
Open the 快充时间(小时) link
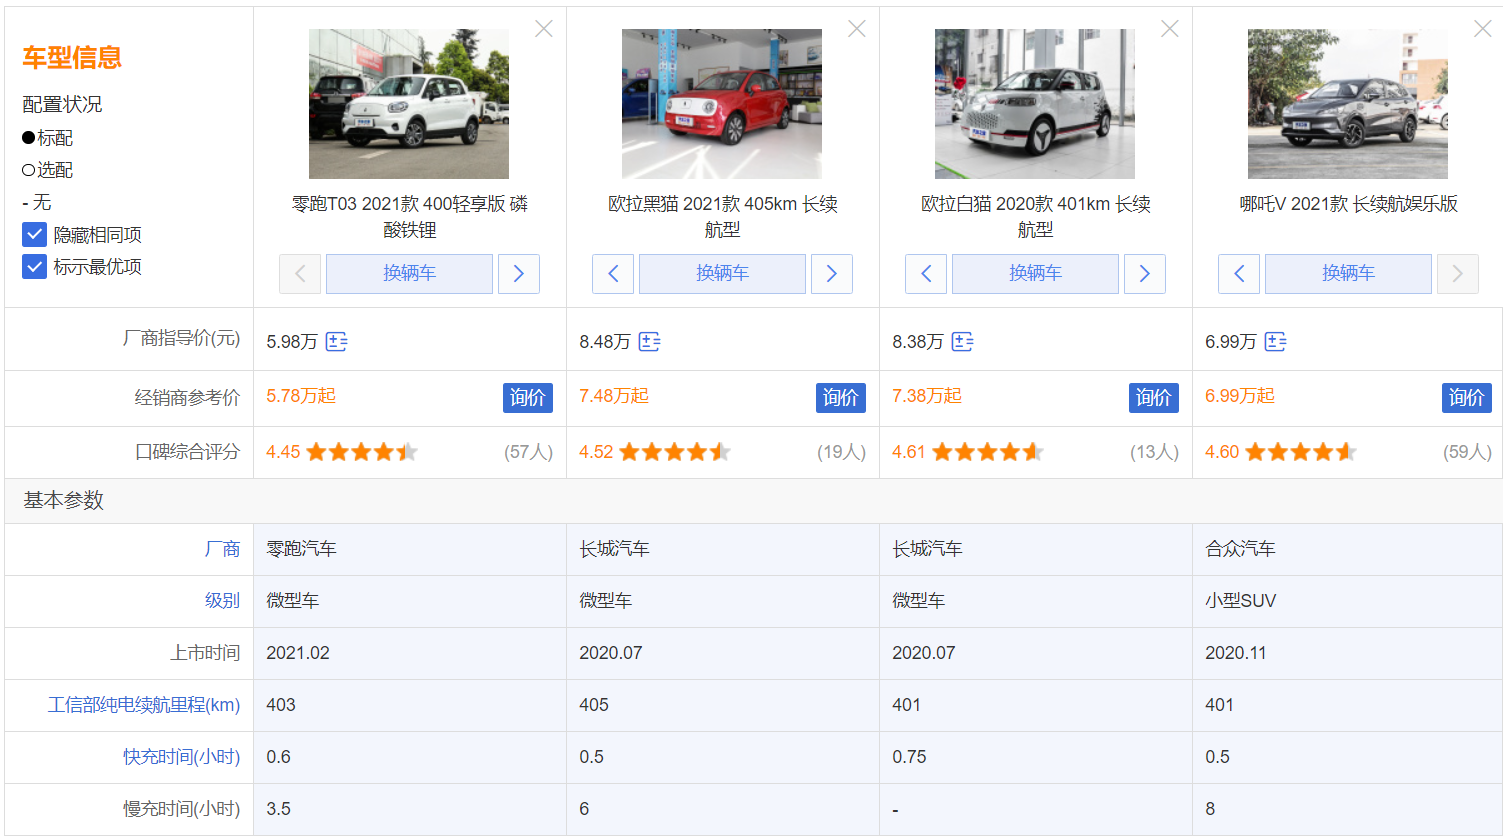coord(182,757)
